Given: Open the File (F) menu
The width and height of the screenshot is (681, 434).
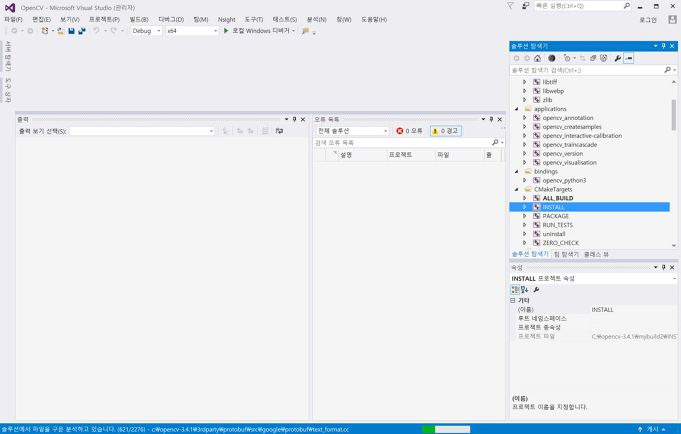Looking at the screenshot, I should pos(13,20).
